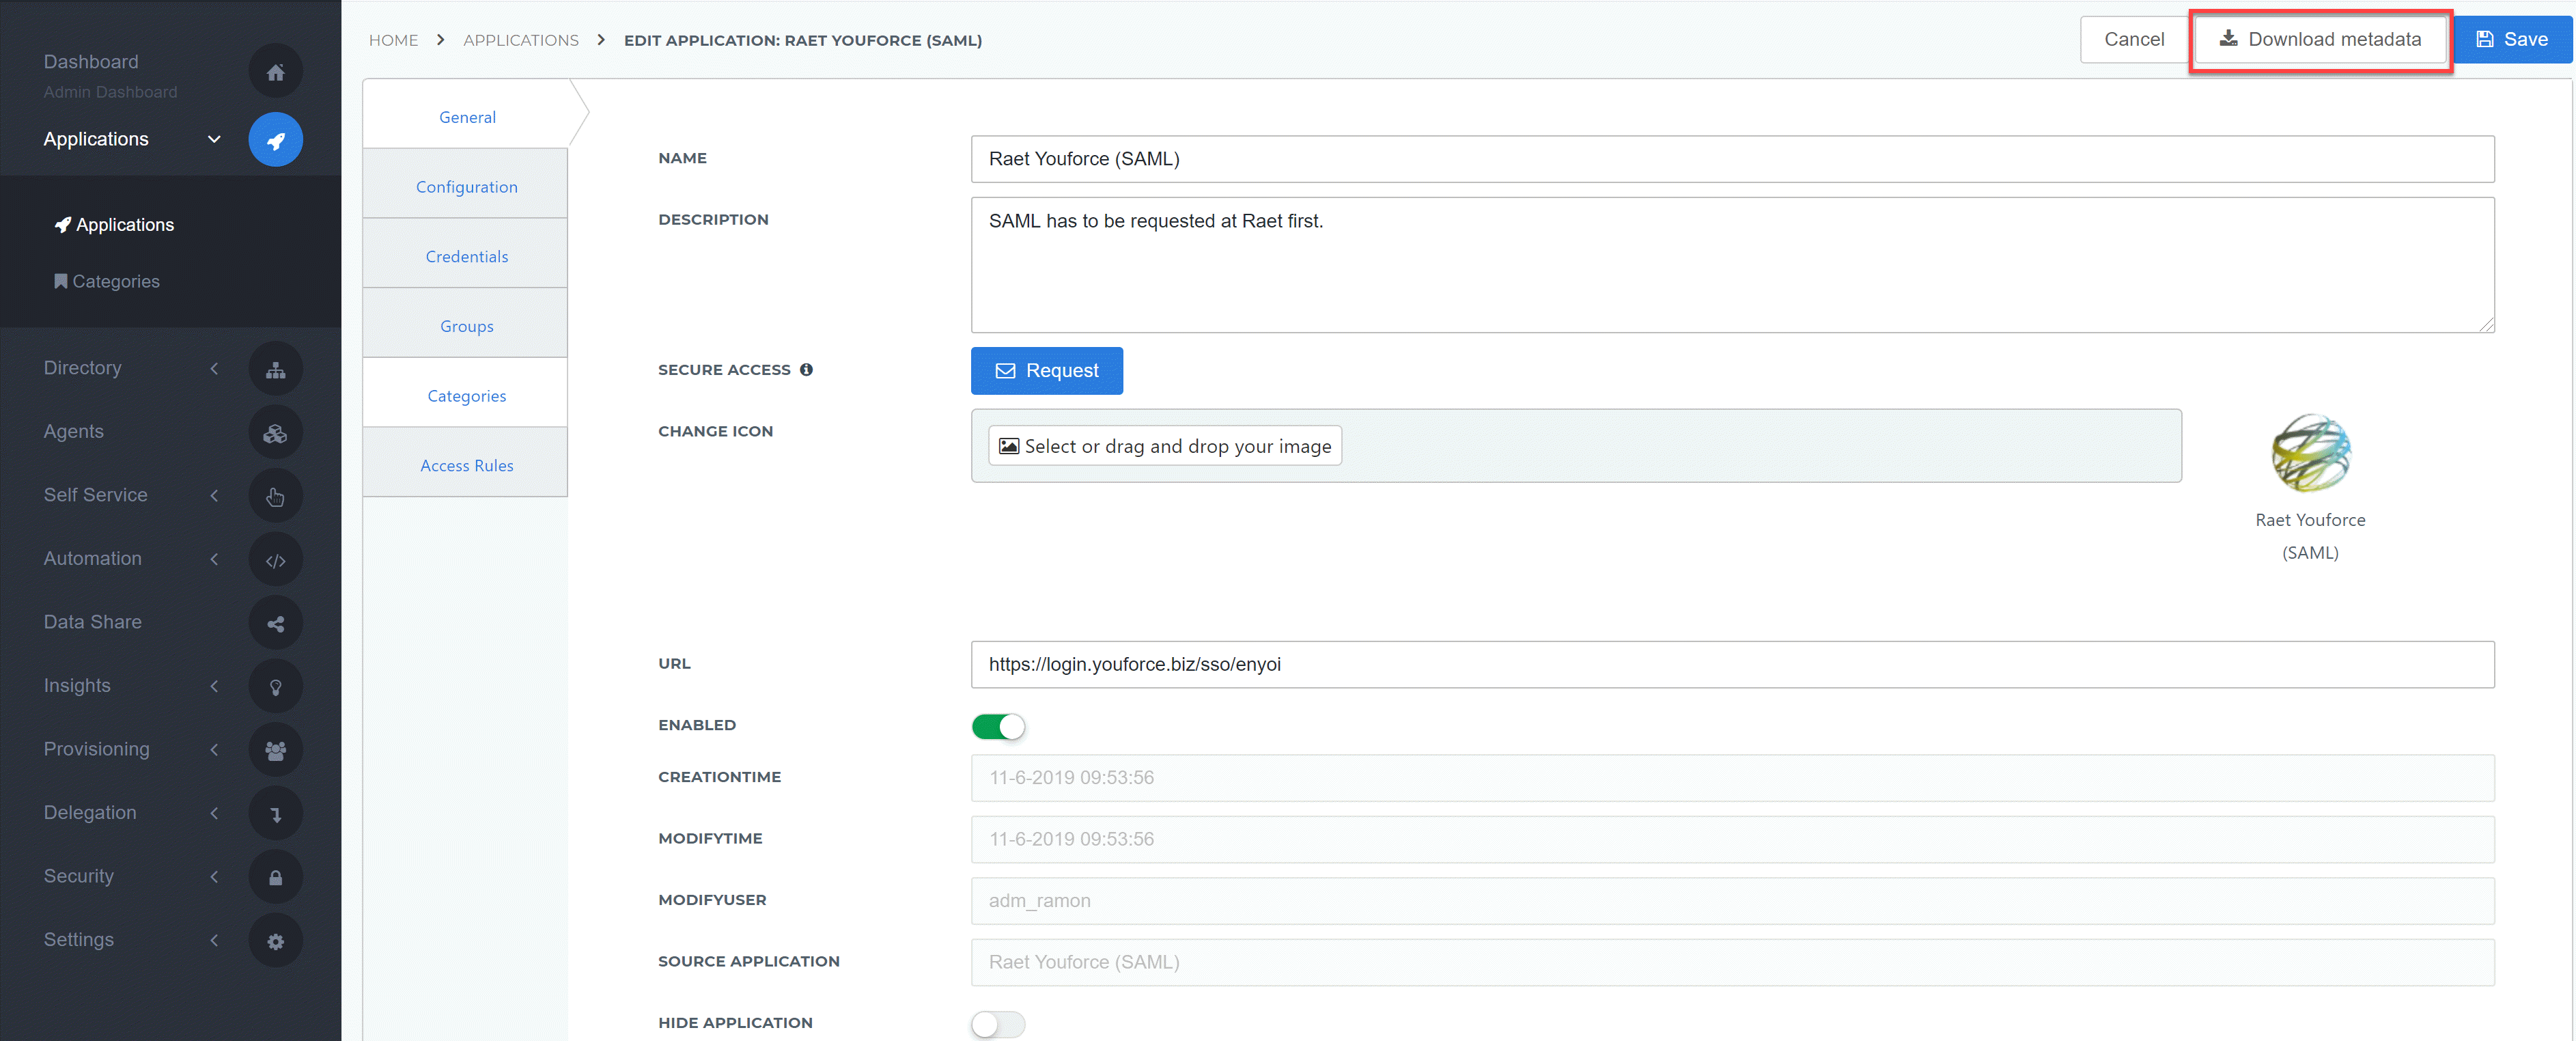Expand the Settings menu chevron
Screen dimensions: 2576x1041
click(214, 940)
